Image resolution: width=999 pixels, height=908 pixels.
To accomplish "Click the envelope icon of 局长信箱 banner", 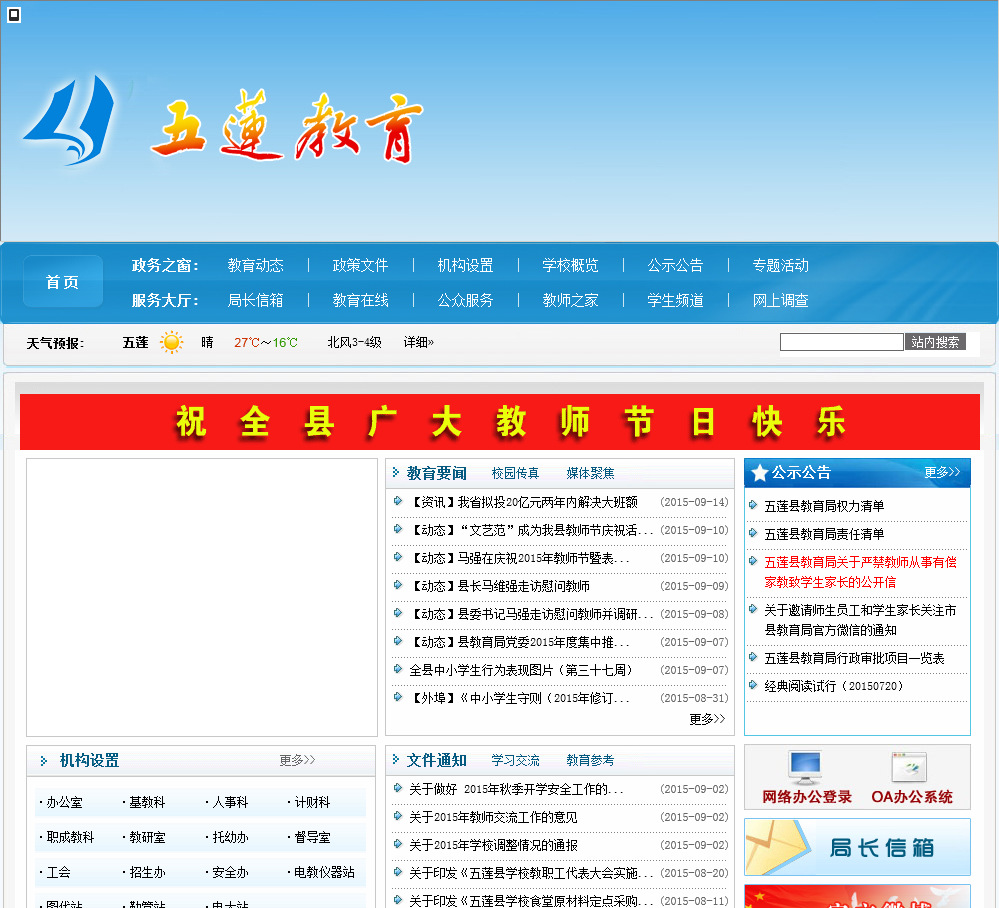I will [x=776, y=846].
